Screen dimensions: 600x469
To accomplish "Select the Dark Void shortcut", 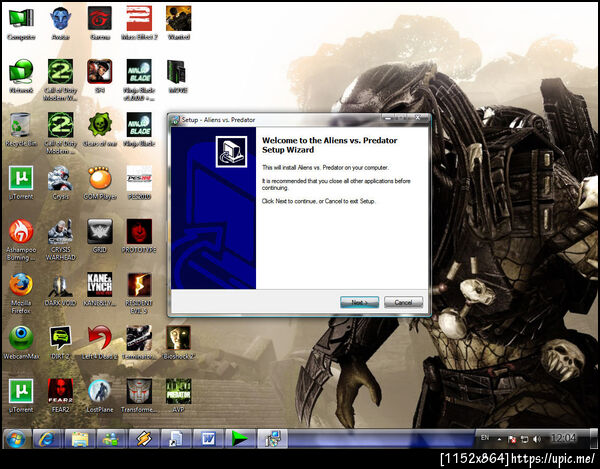I will click(60, 290).
